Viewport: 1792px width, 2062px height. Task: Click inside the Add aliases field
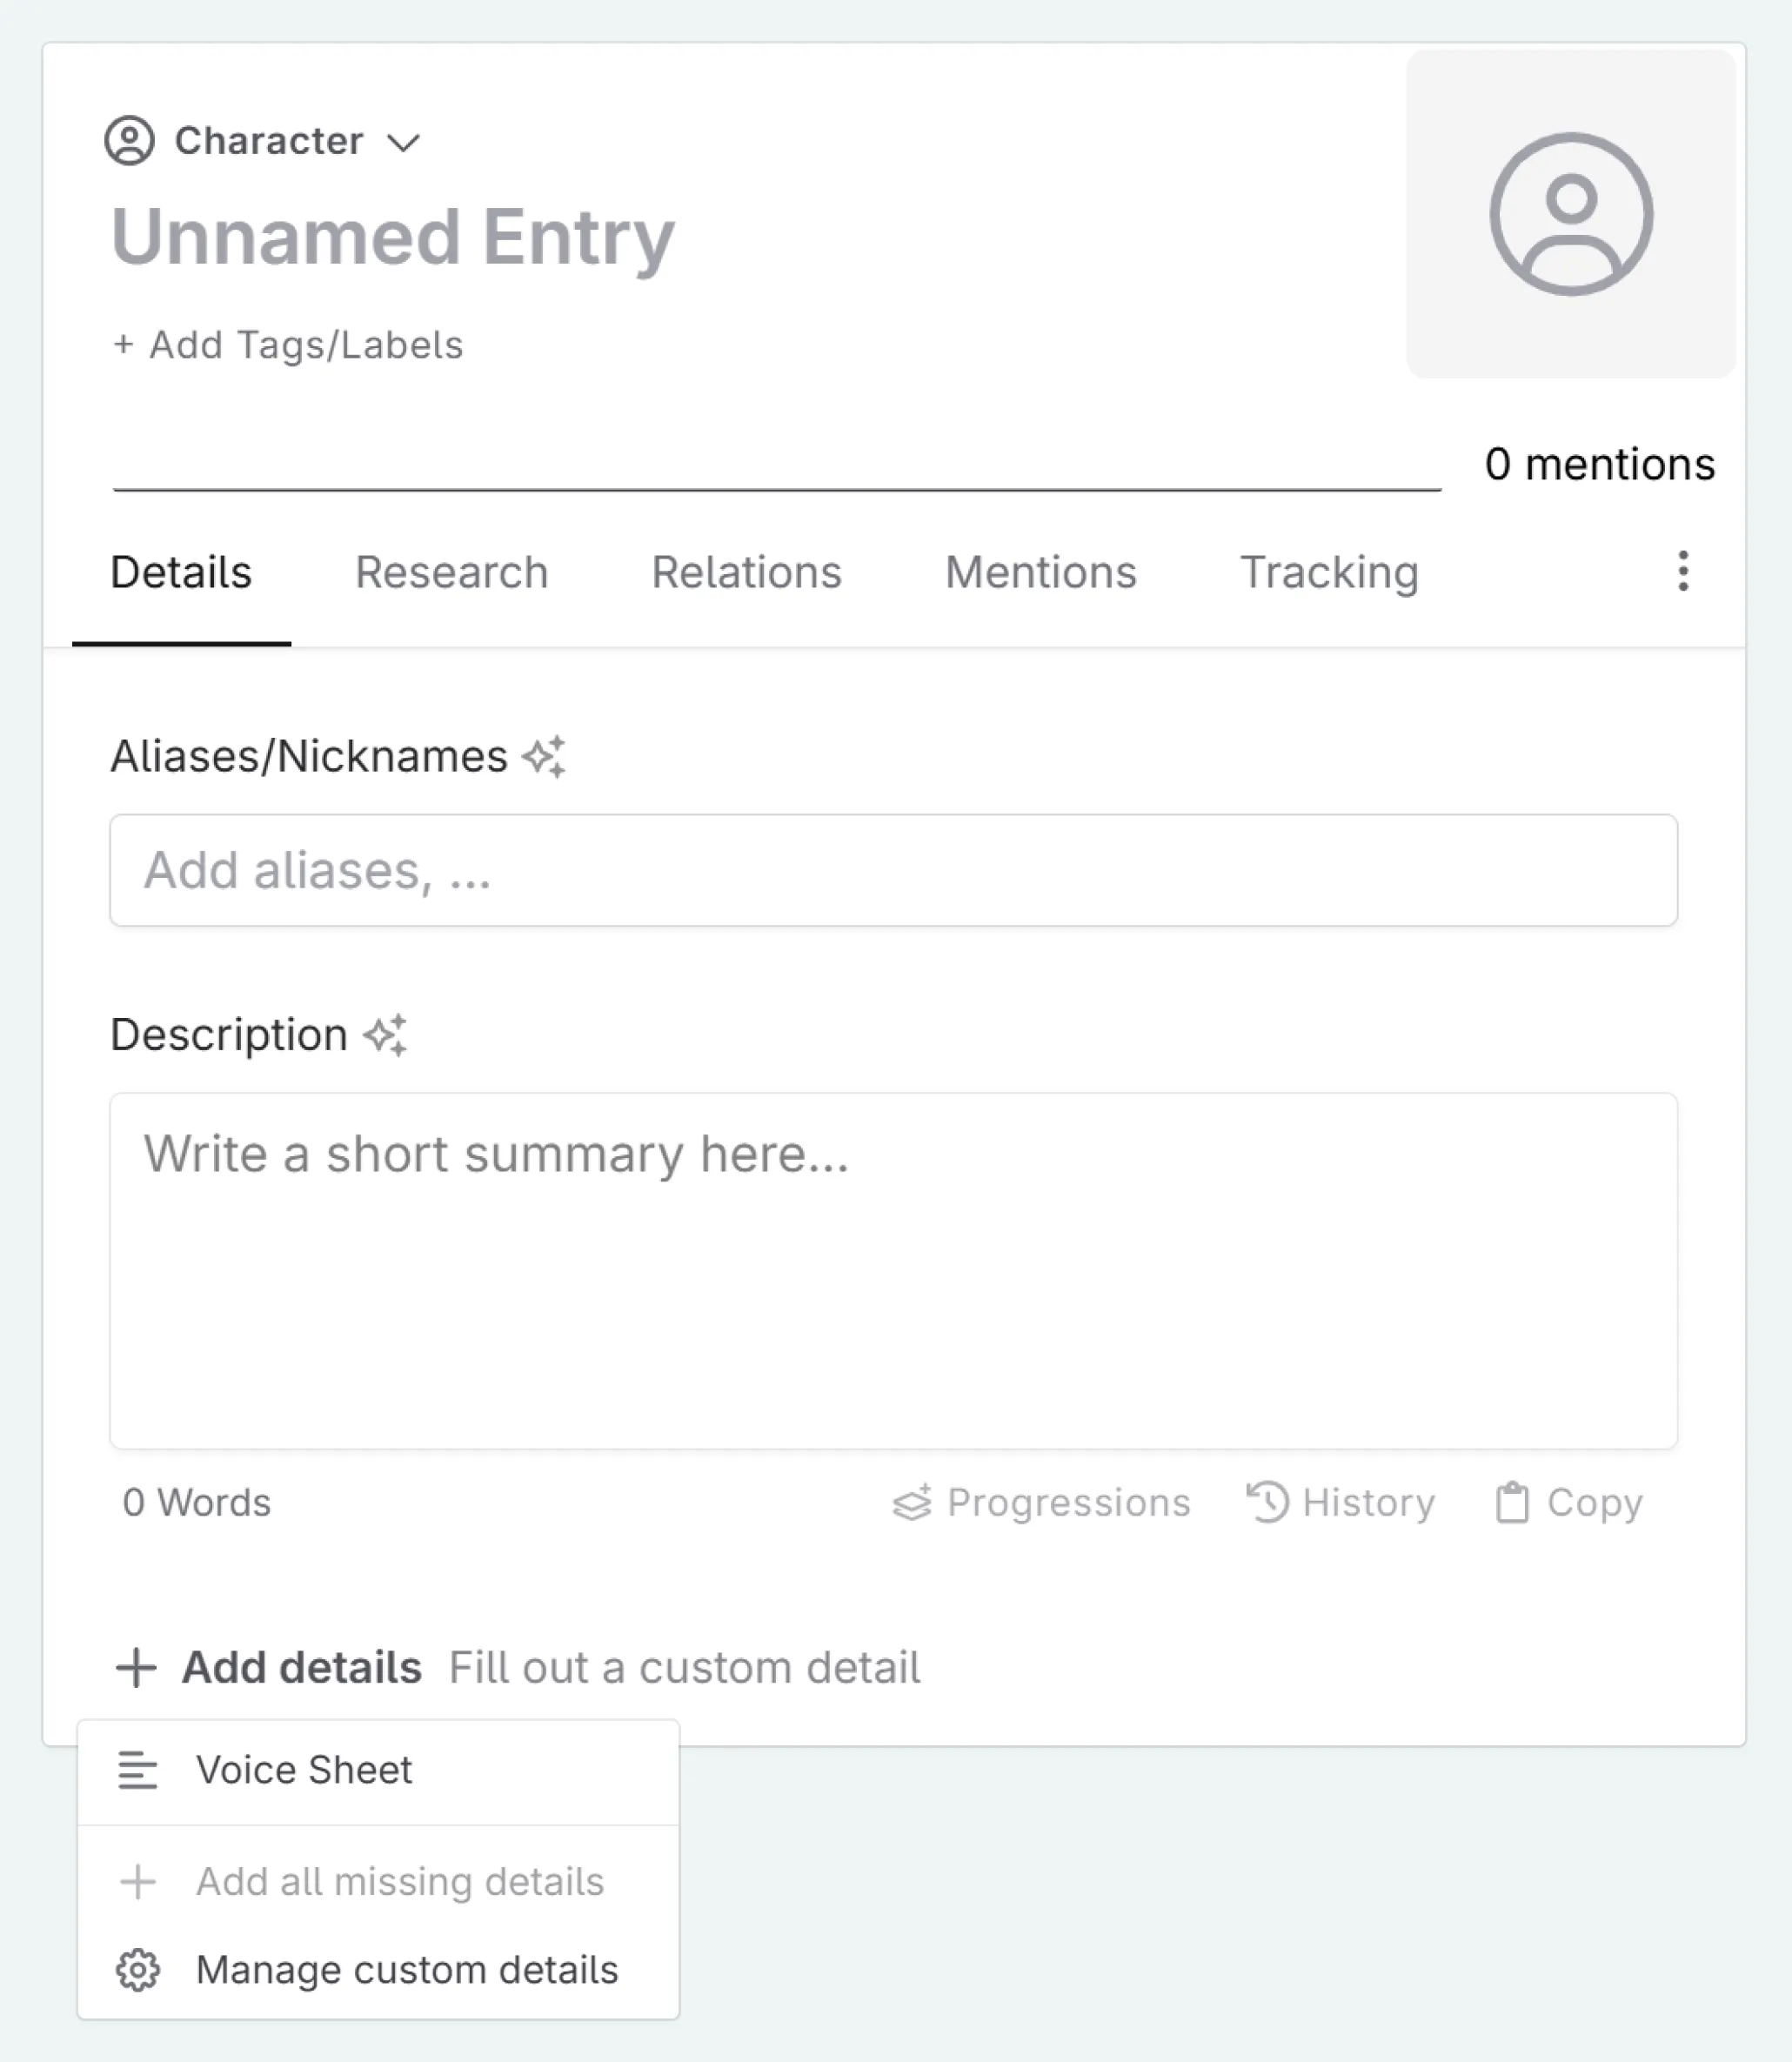point(894,870)
